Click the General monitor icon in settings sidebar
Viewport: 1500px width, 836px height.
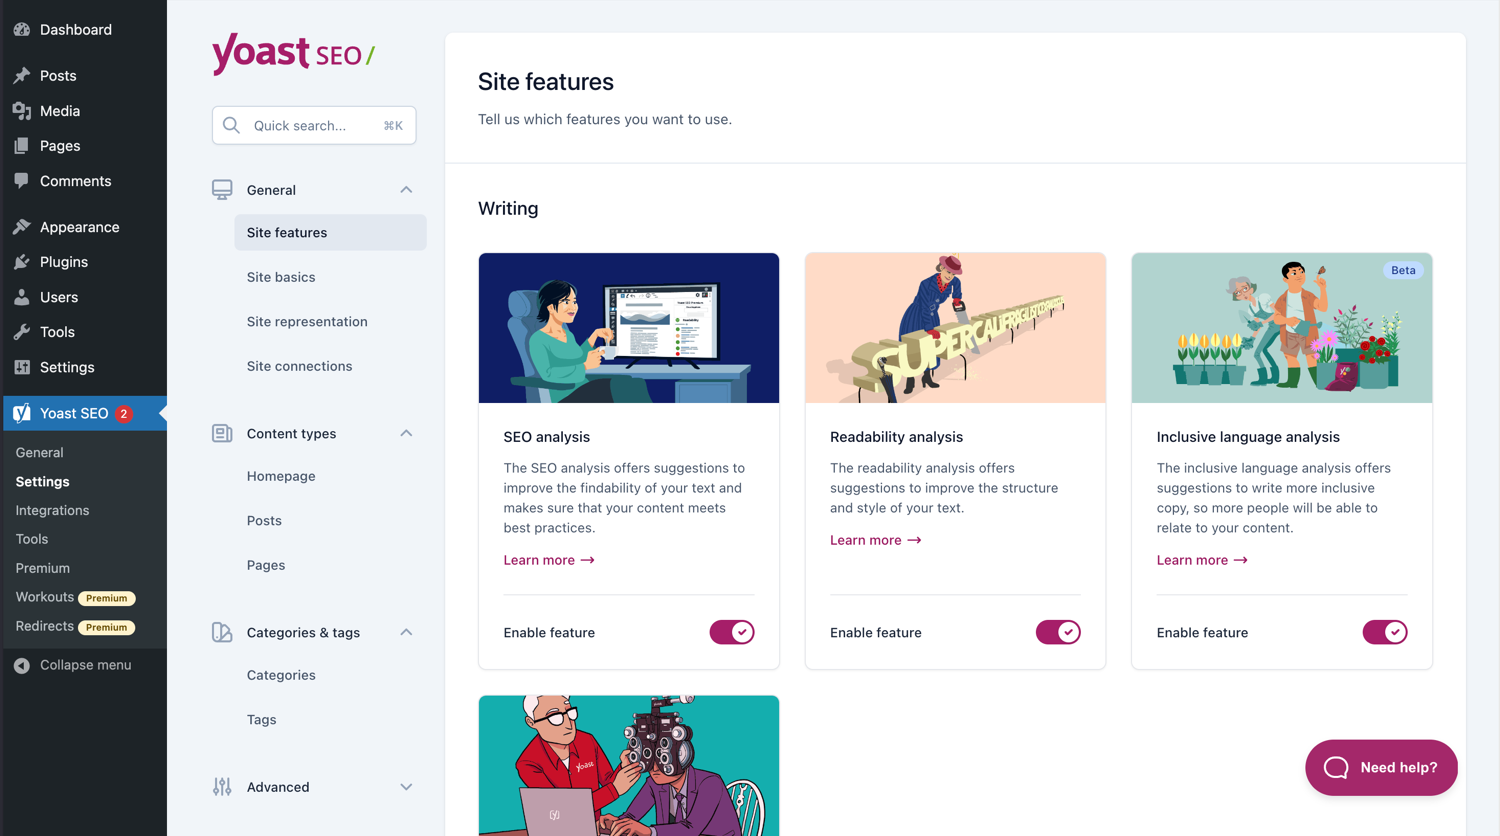click(221, 188)
